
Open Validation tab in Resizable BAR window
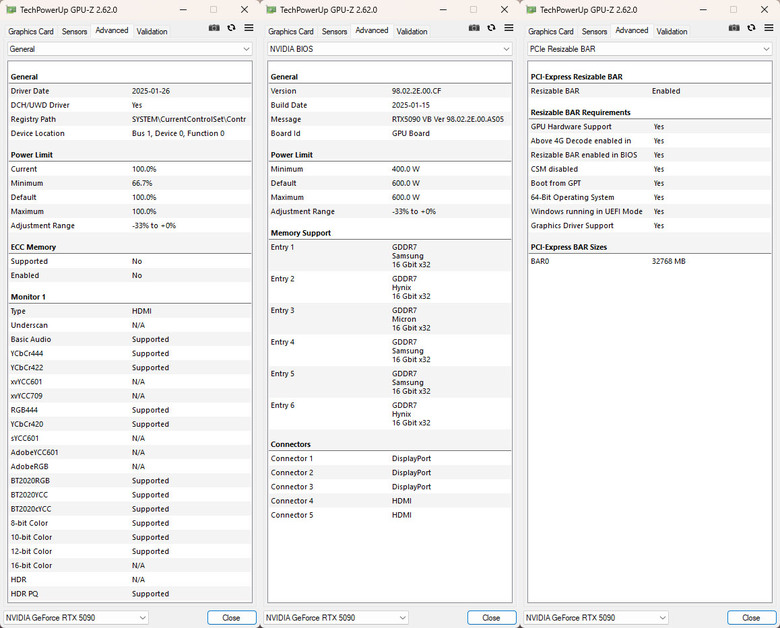click(x=672, y=31)
